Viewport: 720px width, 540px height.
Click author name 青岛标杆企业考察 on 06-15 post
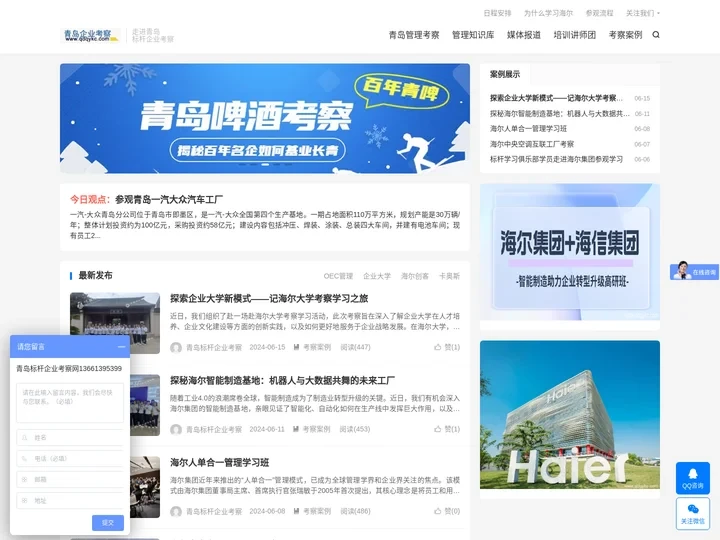[x=214, y=348]
